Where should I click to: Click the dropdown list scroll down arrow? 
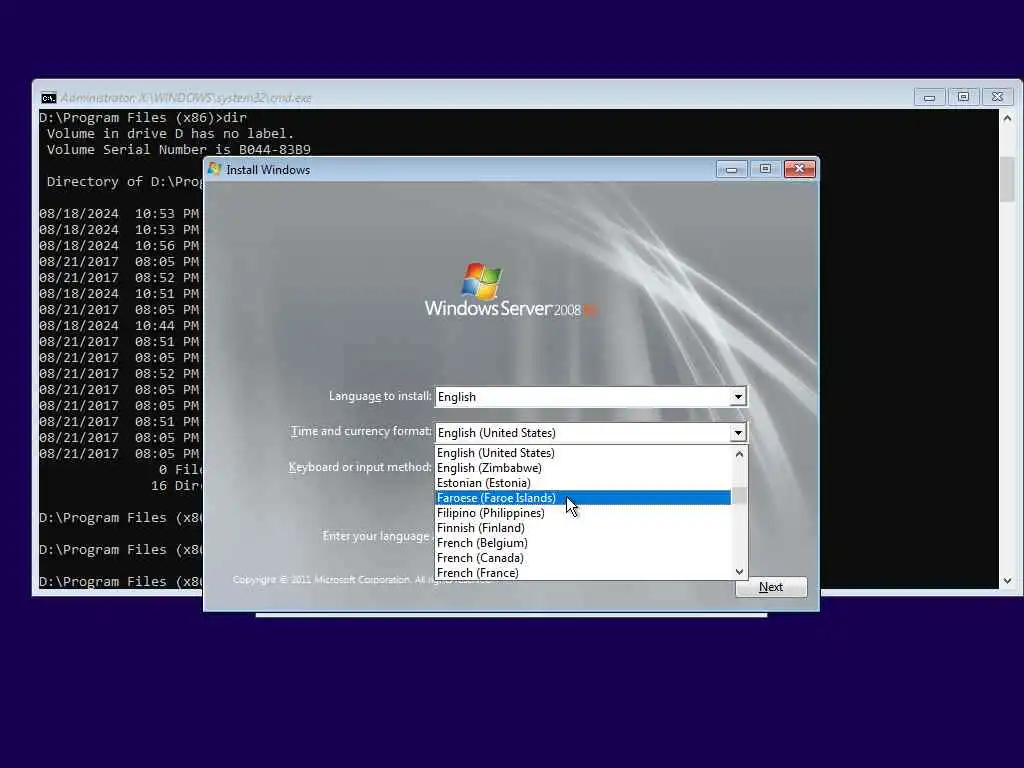pos(739,571)
